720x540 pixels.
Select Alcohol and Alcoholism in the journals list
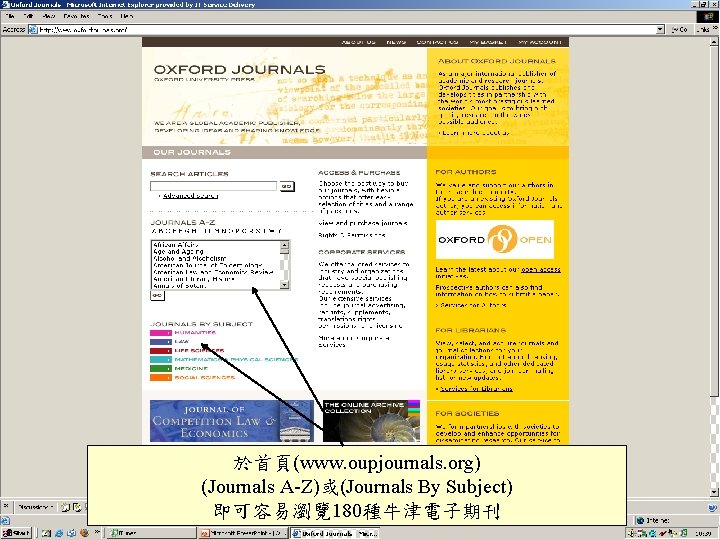pyautogui.click(x=189, y=259)
